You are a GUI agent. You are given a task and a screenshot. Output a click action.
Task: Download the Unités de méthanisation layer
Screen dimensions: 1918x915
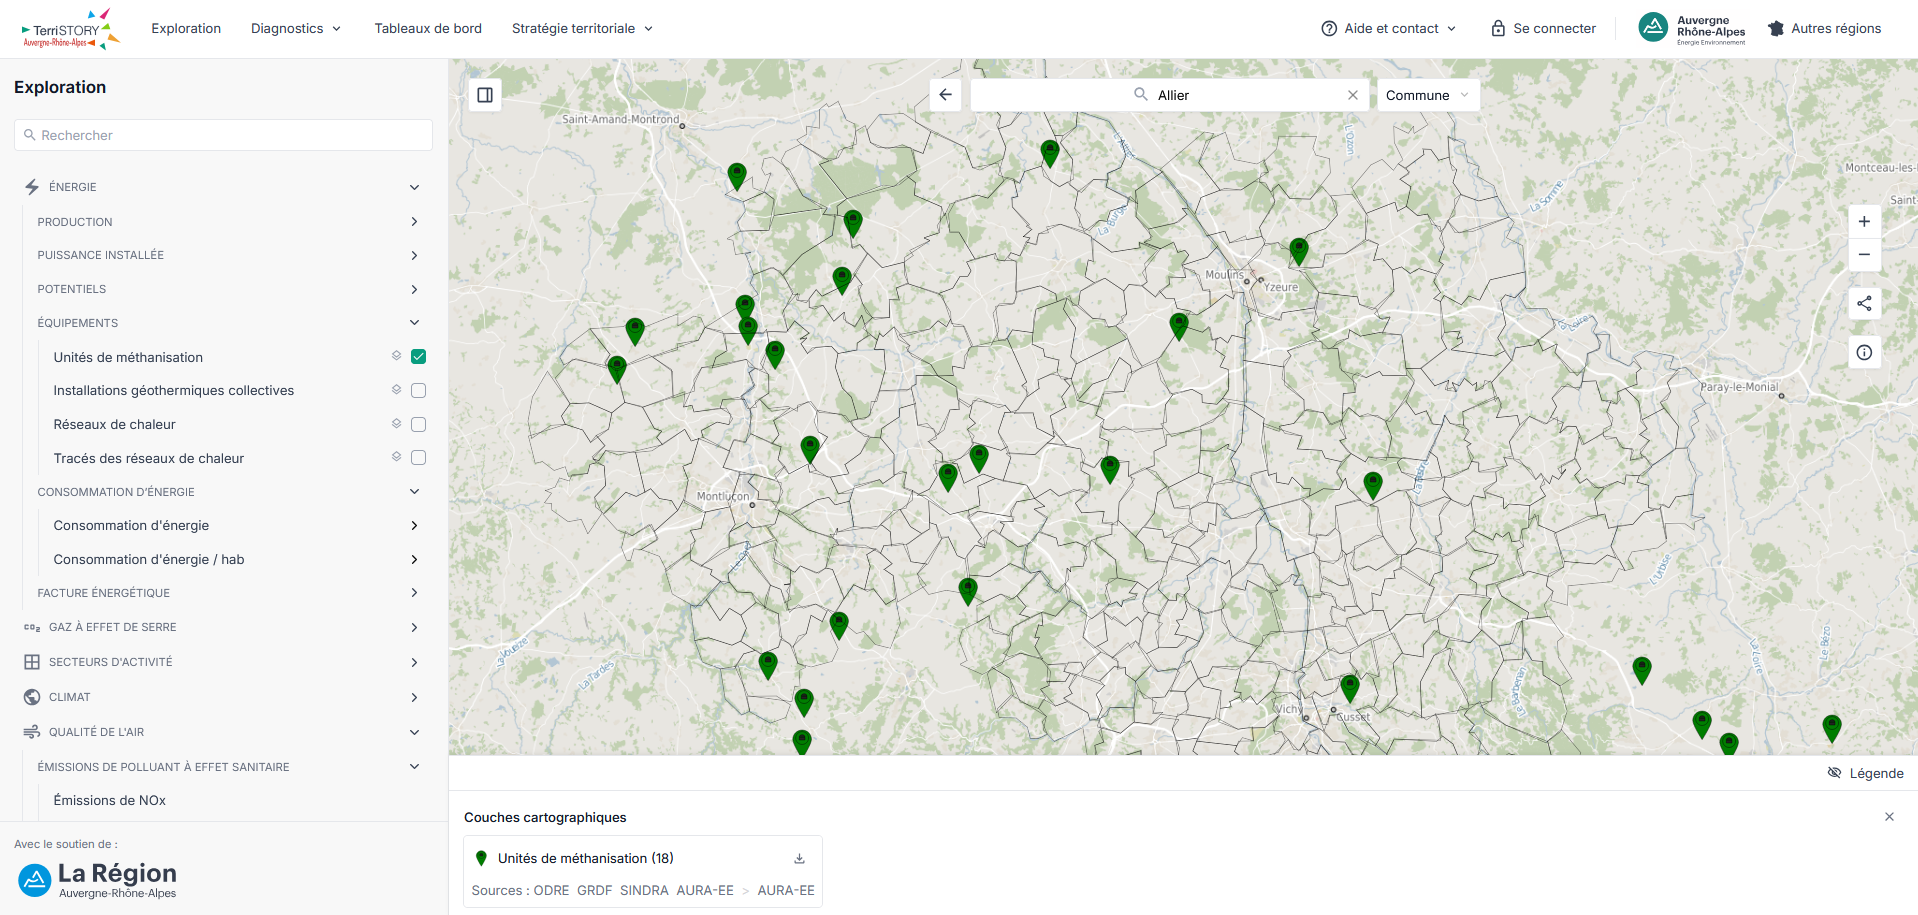pyautogui.click(x=799, y=859)
